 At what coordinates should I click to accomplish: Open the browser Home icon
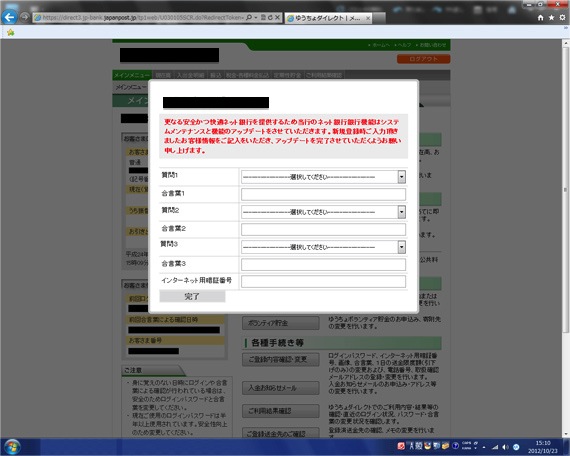[x=541, y=17]
